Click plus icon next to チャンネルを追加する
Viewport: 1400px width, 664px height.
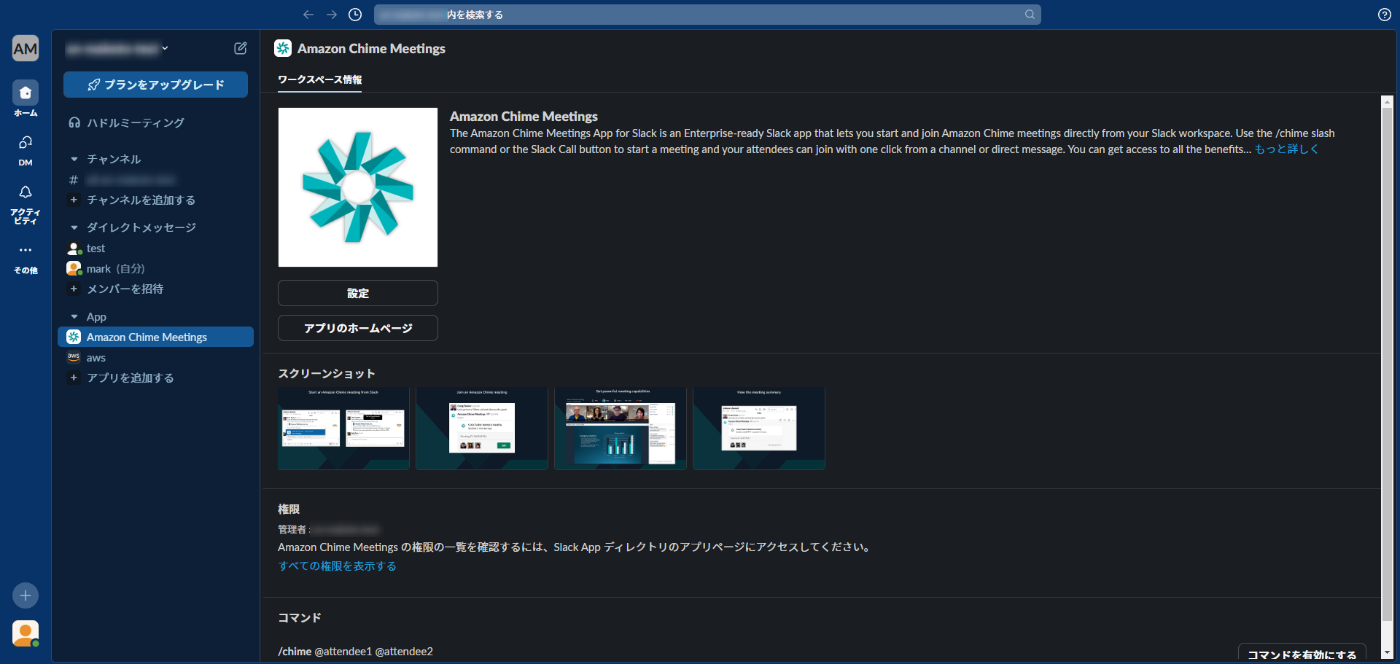(73, 200)
